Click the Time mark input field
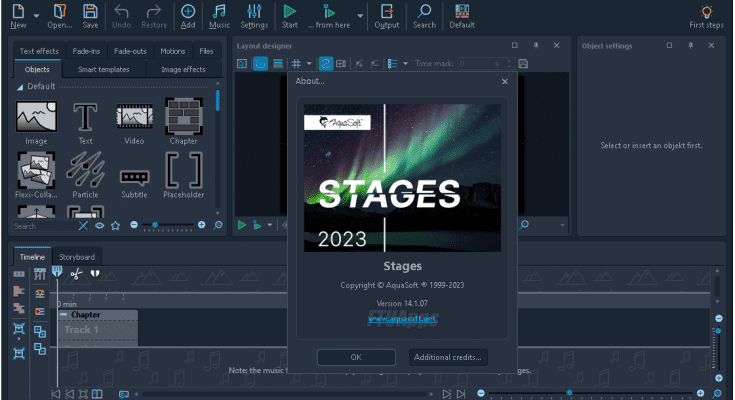 (x=485, y=63)
